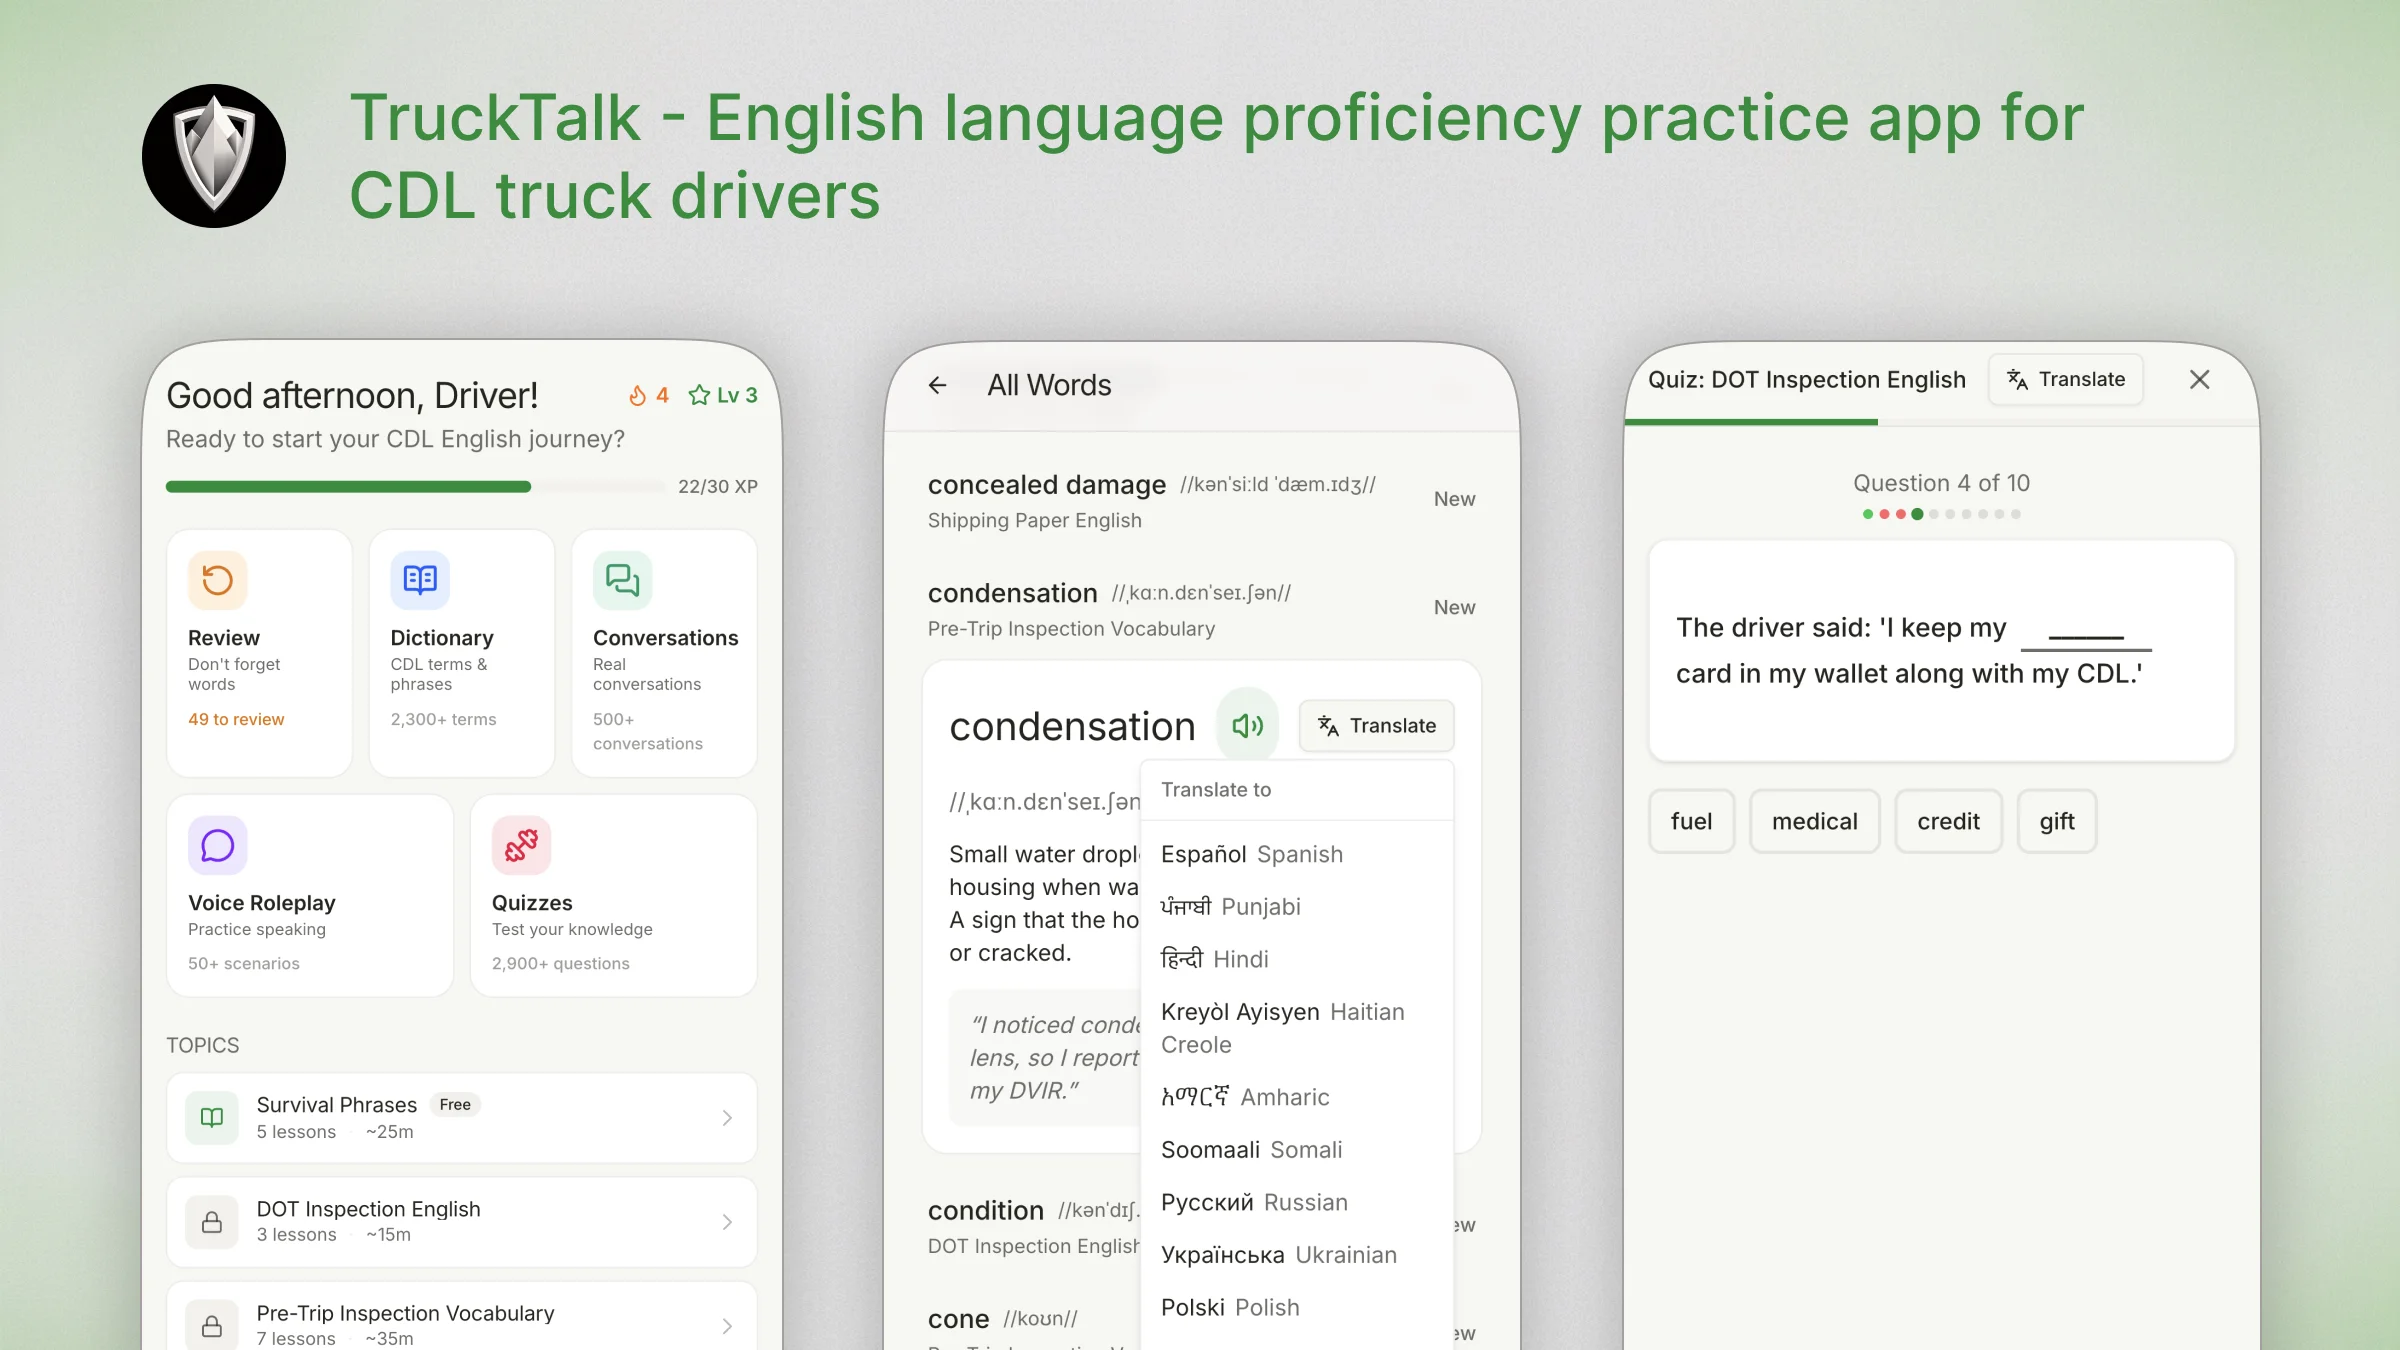Open the Conversations icon
The image size is (2400, 1350).
click(x=622, y=579)
